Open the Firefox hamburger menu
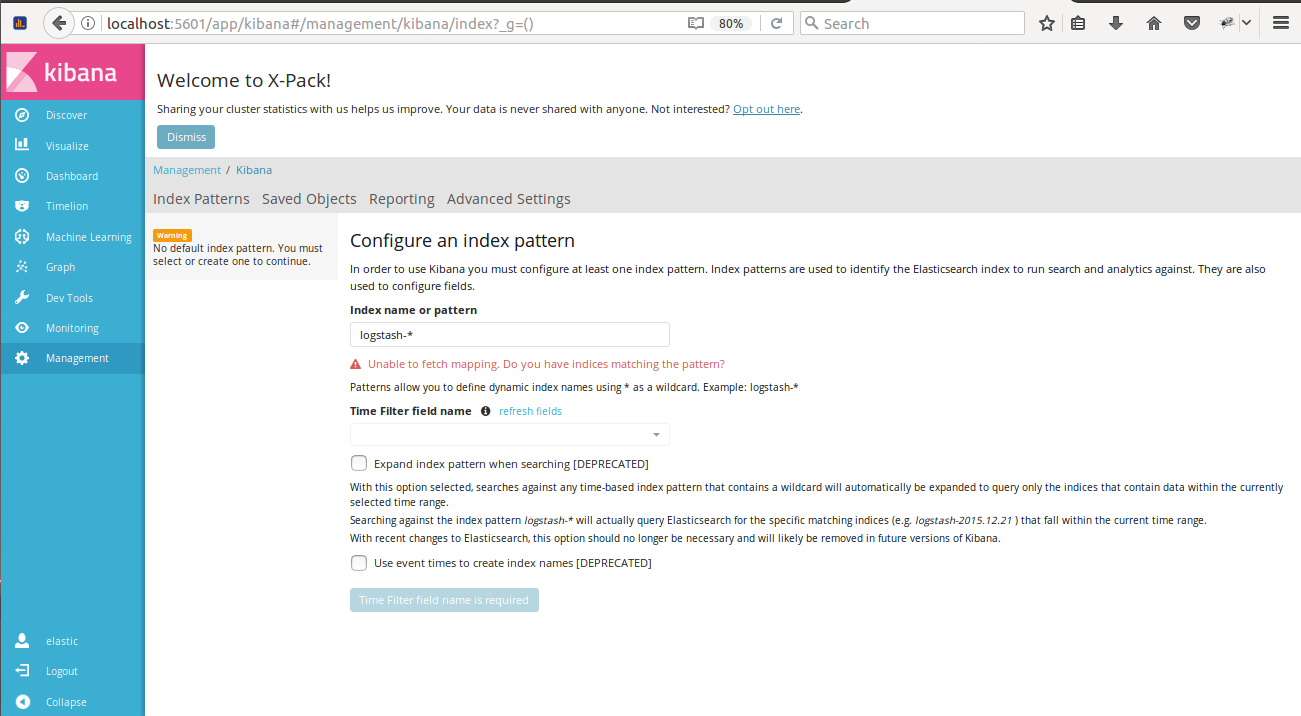 click(x=1281, y=22)
